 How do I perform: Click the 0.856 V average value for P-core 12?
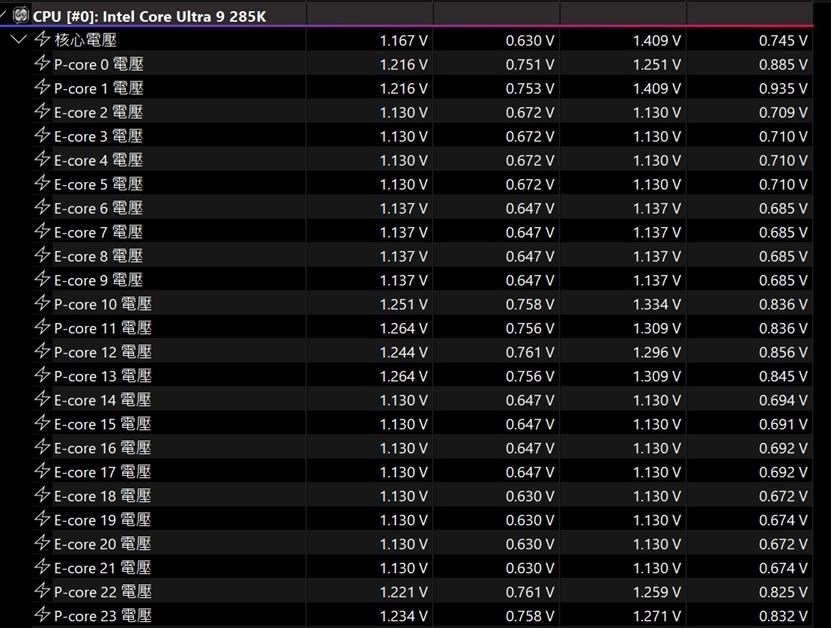pos(782,352)
